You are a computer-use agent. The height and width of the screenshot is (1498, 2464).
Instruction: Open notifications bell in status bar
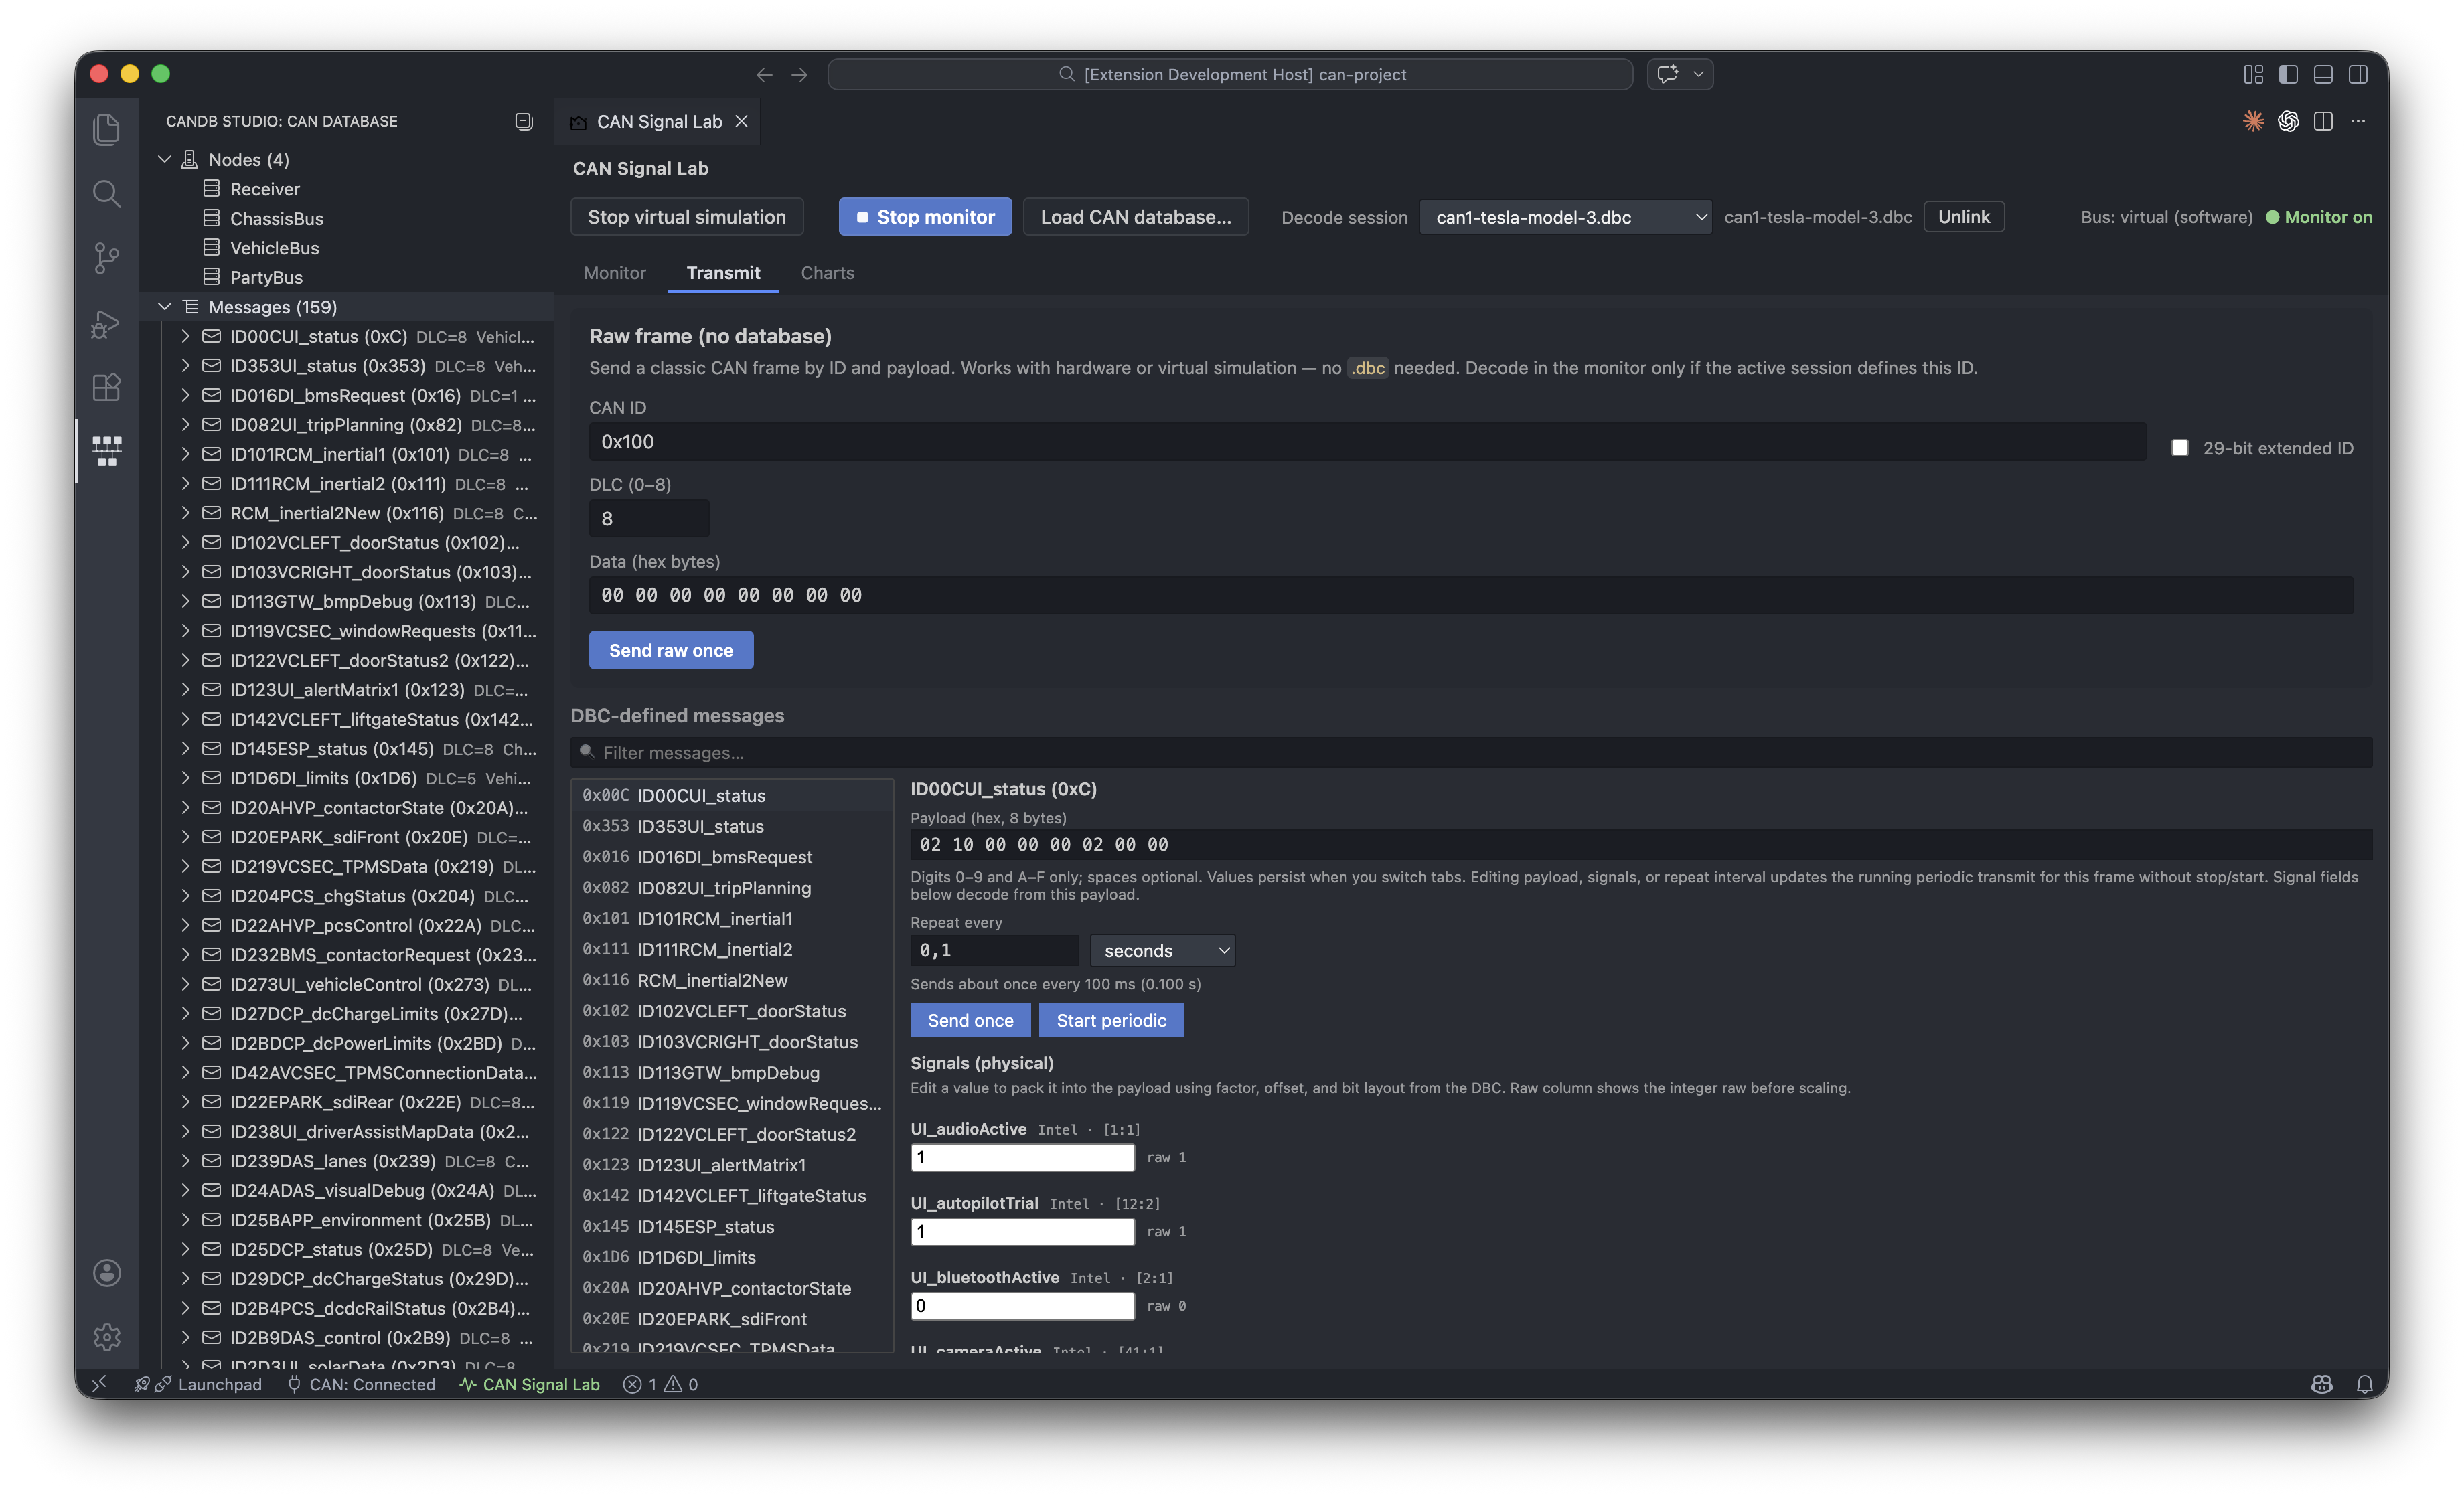point(2364,1384)
